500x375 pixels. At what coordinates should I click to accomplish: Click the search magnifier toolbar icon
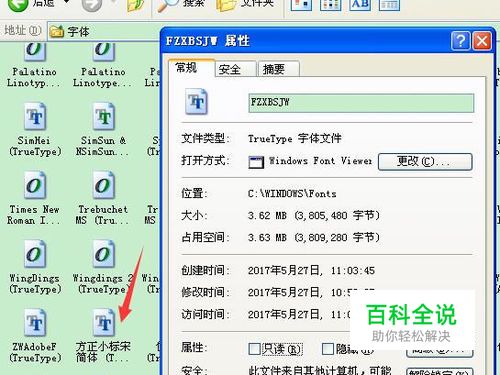click(x=167, y=5)
